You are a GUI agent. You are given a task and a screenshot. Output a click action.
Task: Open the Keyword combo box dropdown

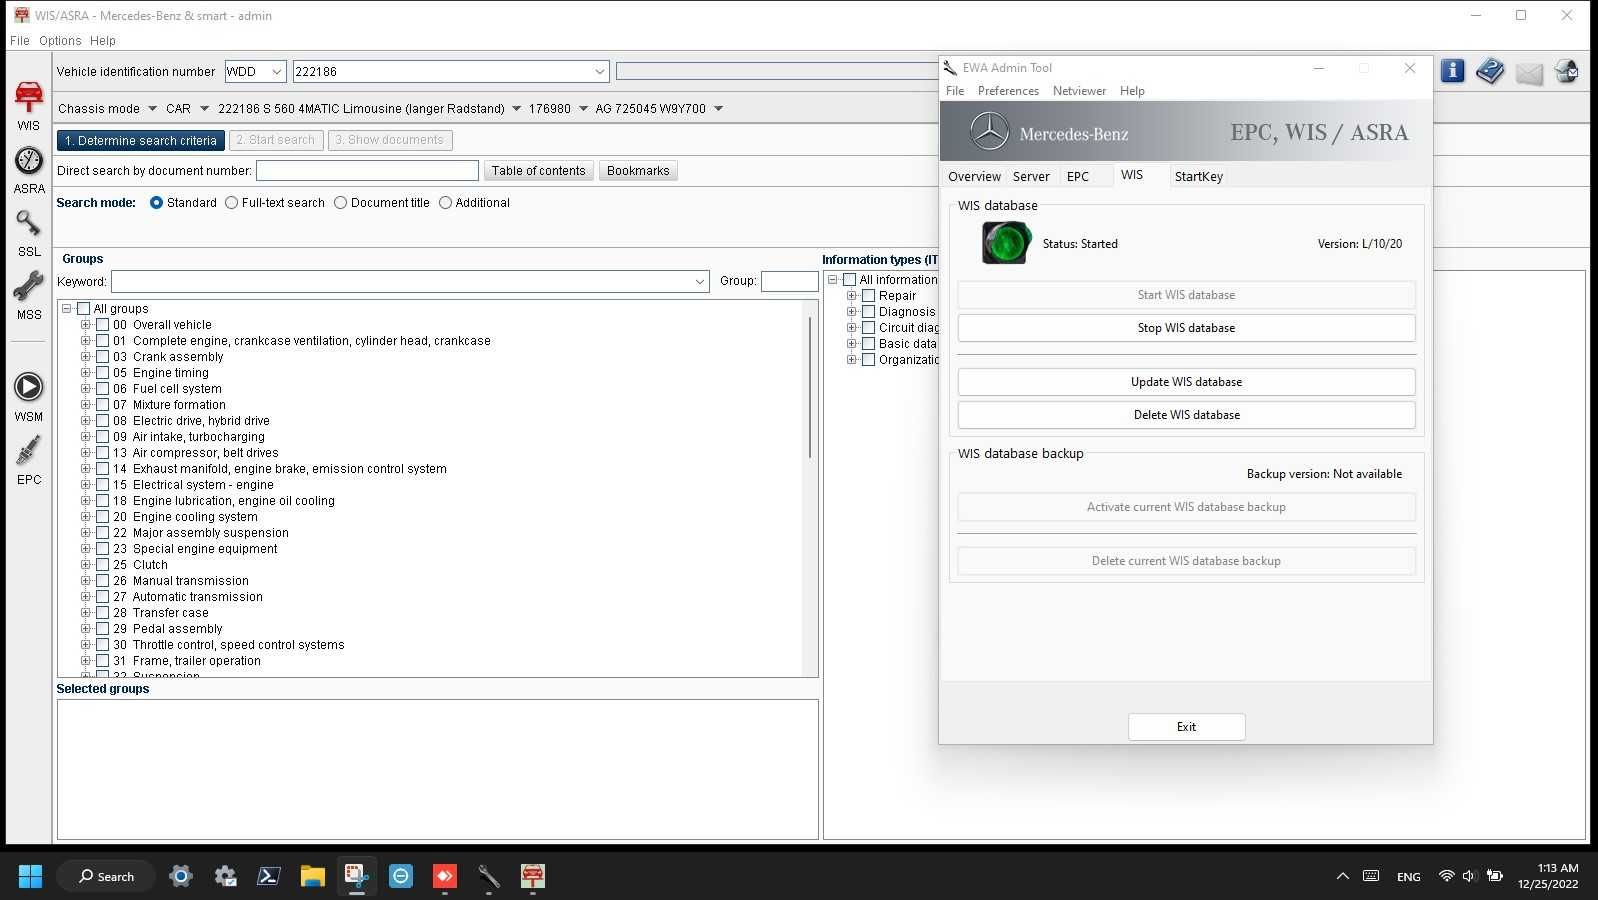click(699, 282)
